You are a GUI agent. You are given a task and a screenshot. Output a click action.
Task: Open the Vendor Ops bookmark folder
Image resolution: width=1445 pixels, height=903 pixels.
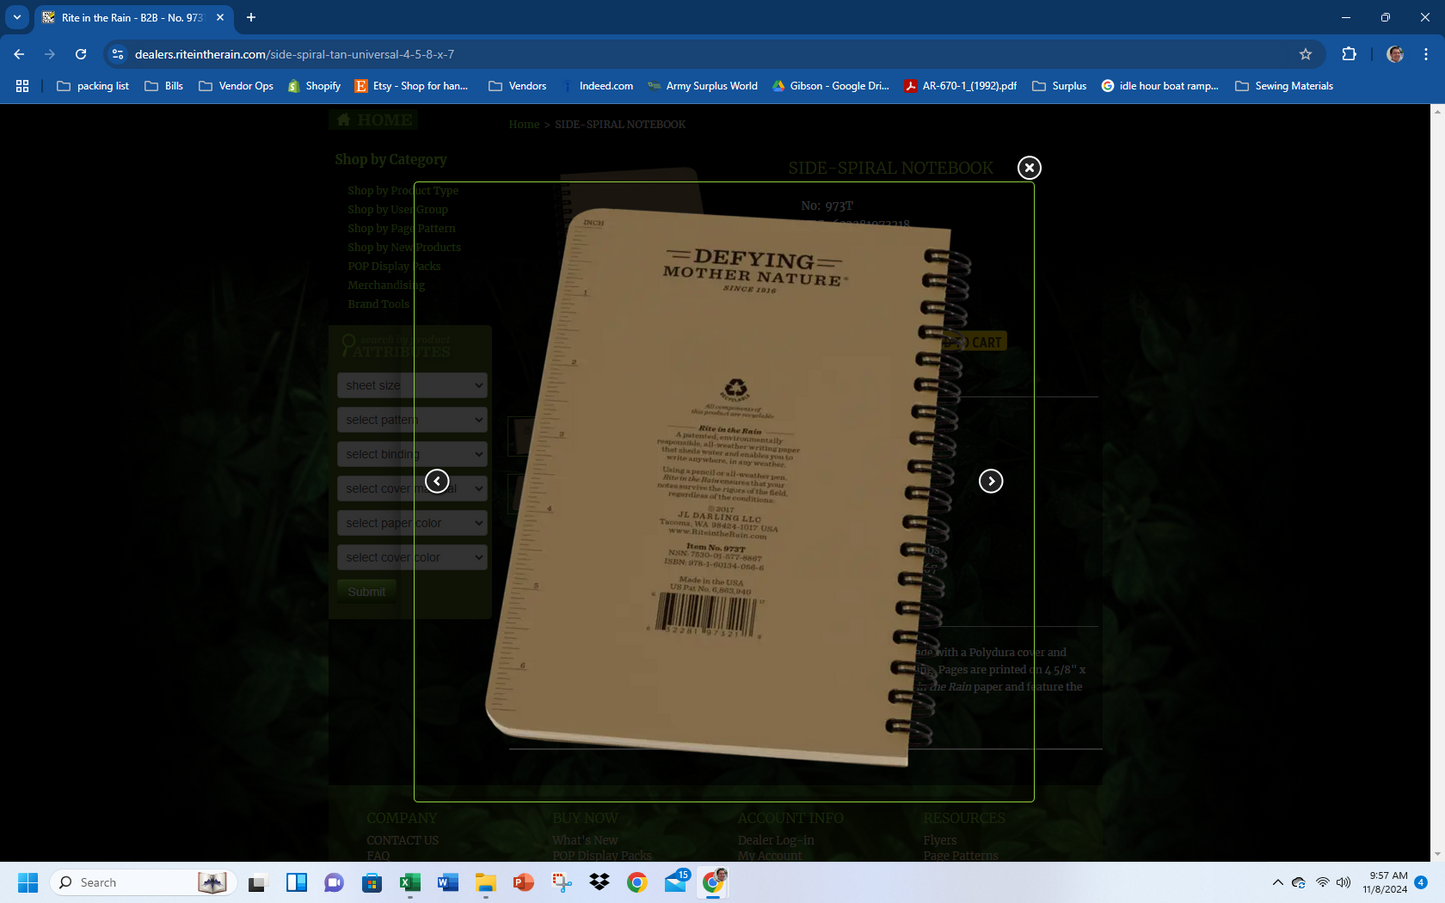click(236, 86)
